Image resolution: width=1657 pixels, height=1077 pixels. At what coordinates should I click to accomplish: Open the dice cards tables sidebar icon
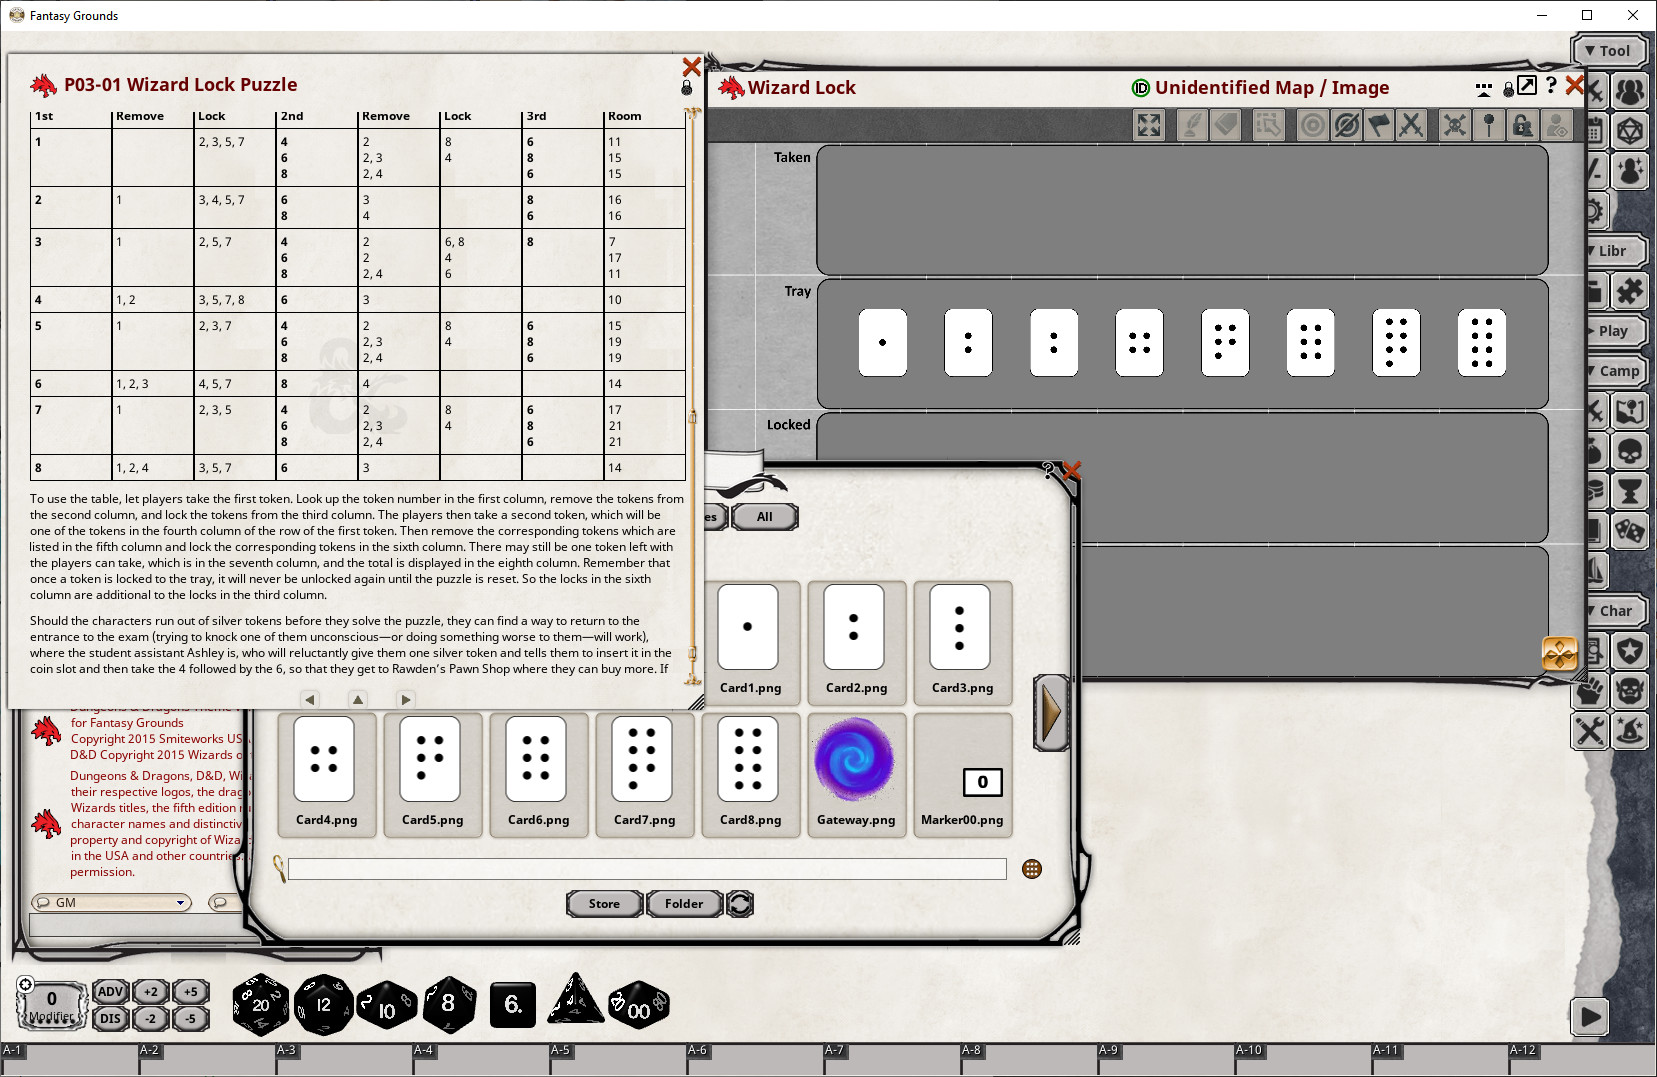click(1630, 531)
